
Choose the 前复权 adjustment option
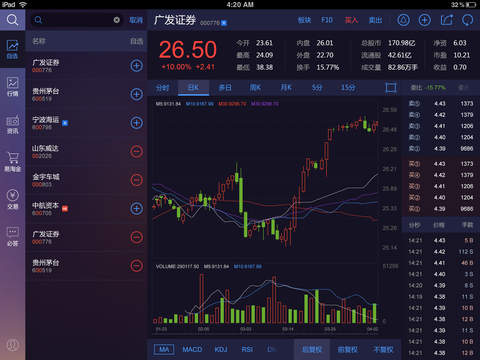(x=348, y=349)
